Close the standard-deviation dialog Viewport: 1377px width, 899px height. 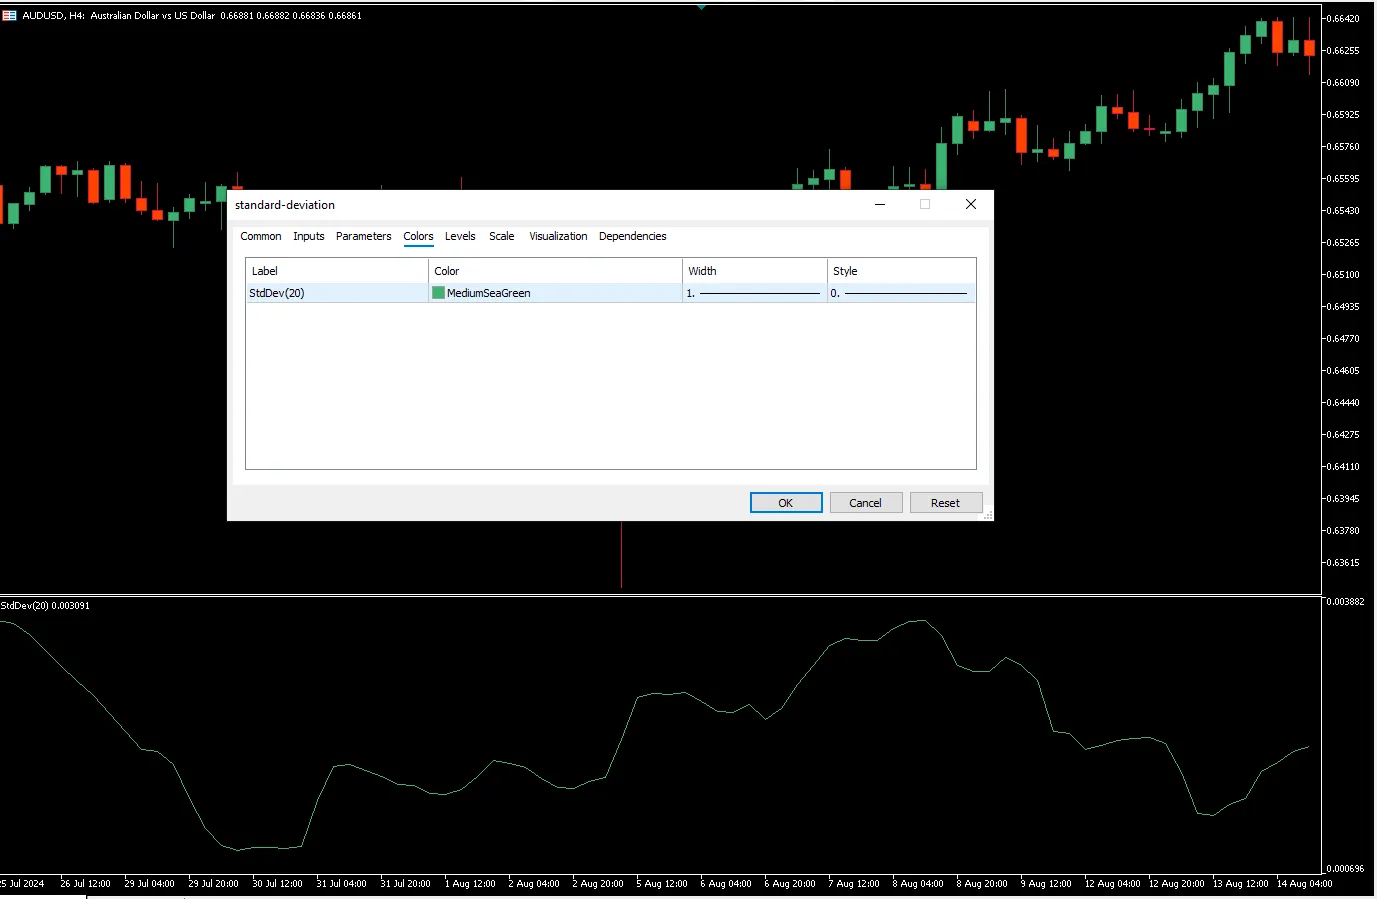tap(970, 204)
